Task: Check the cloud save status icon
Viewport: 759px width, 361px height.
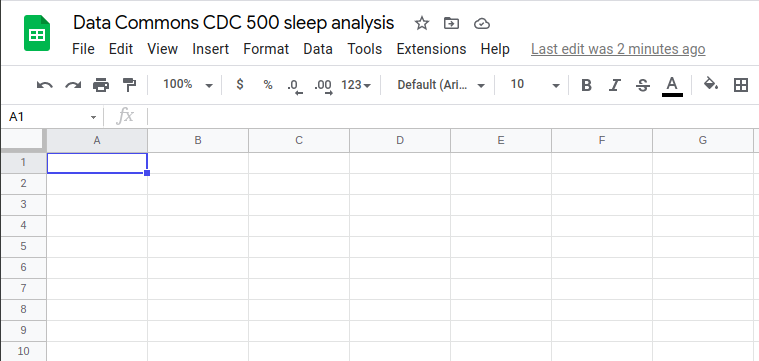Action: pyautogui.click(x=482, y=23)
